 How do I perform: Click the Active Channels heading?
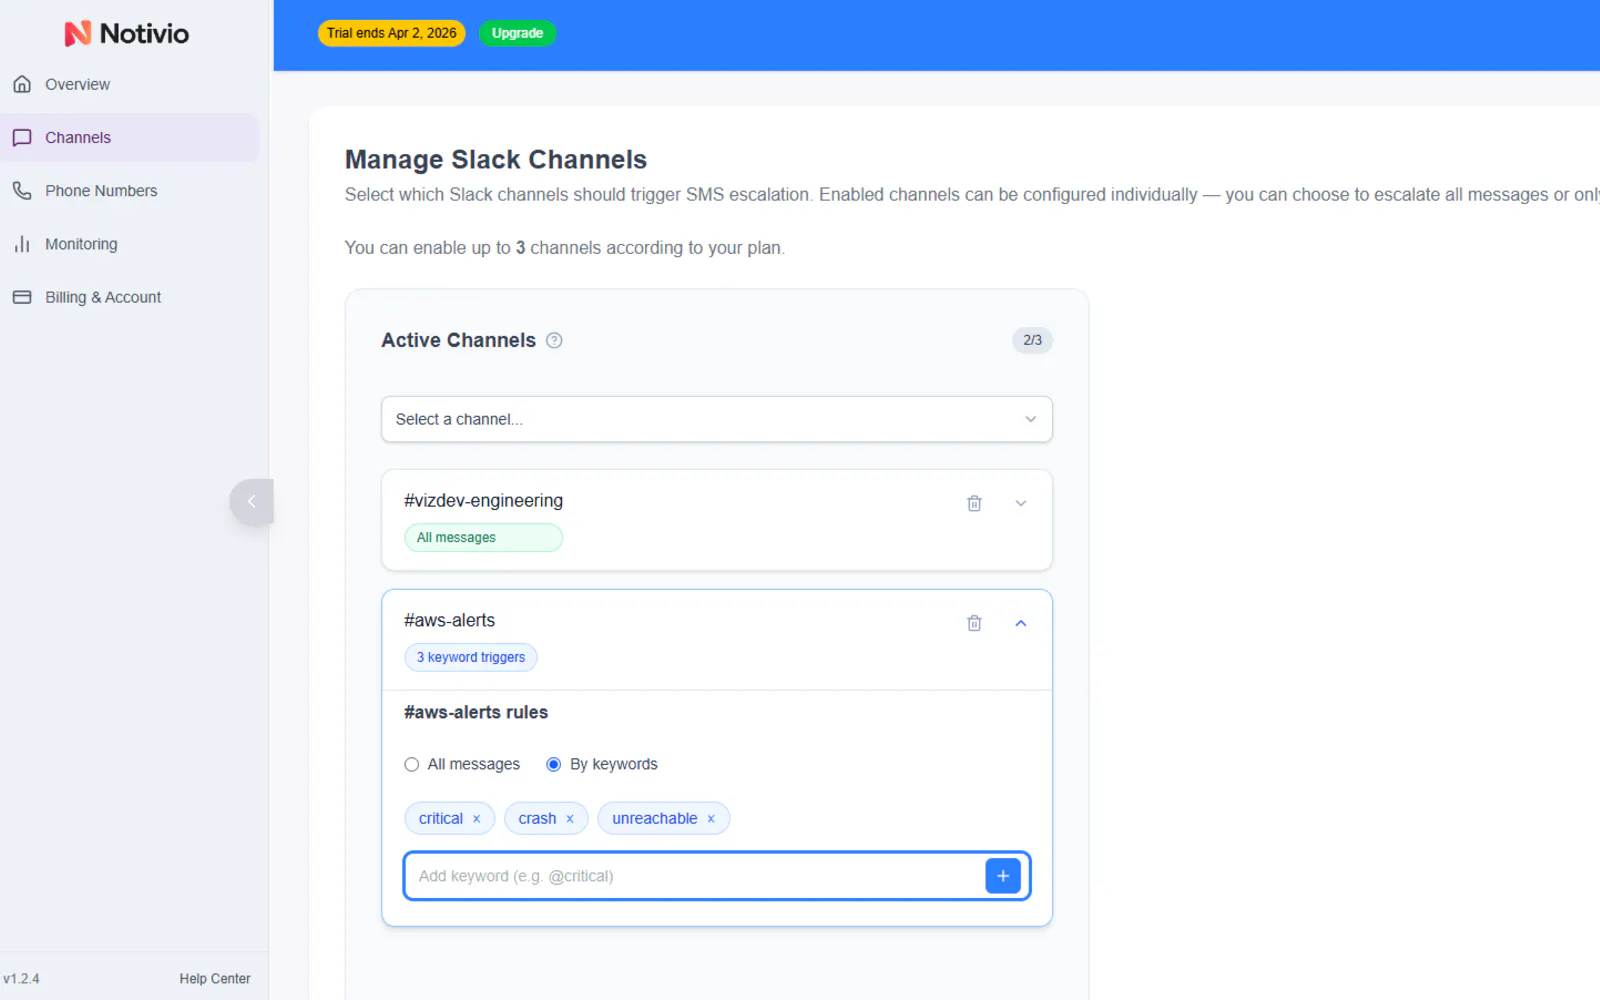459,340
